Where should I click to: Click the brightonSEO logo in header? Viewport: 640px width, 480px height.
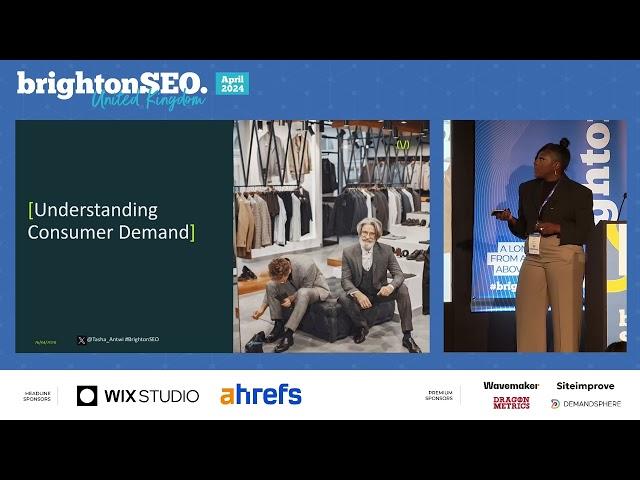click(x=111, y=84)
